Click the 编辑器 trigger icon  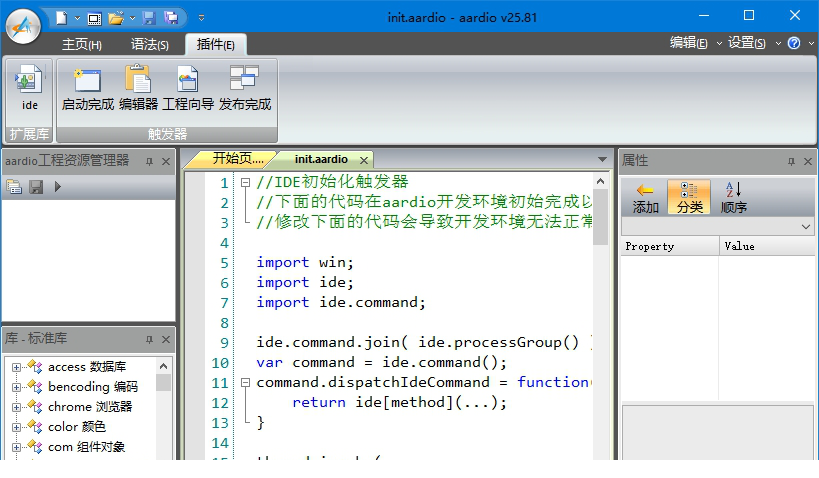[x=138, y=88]
